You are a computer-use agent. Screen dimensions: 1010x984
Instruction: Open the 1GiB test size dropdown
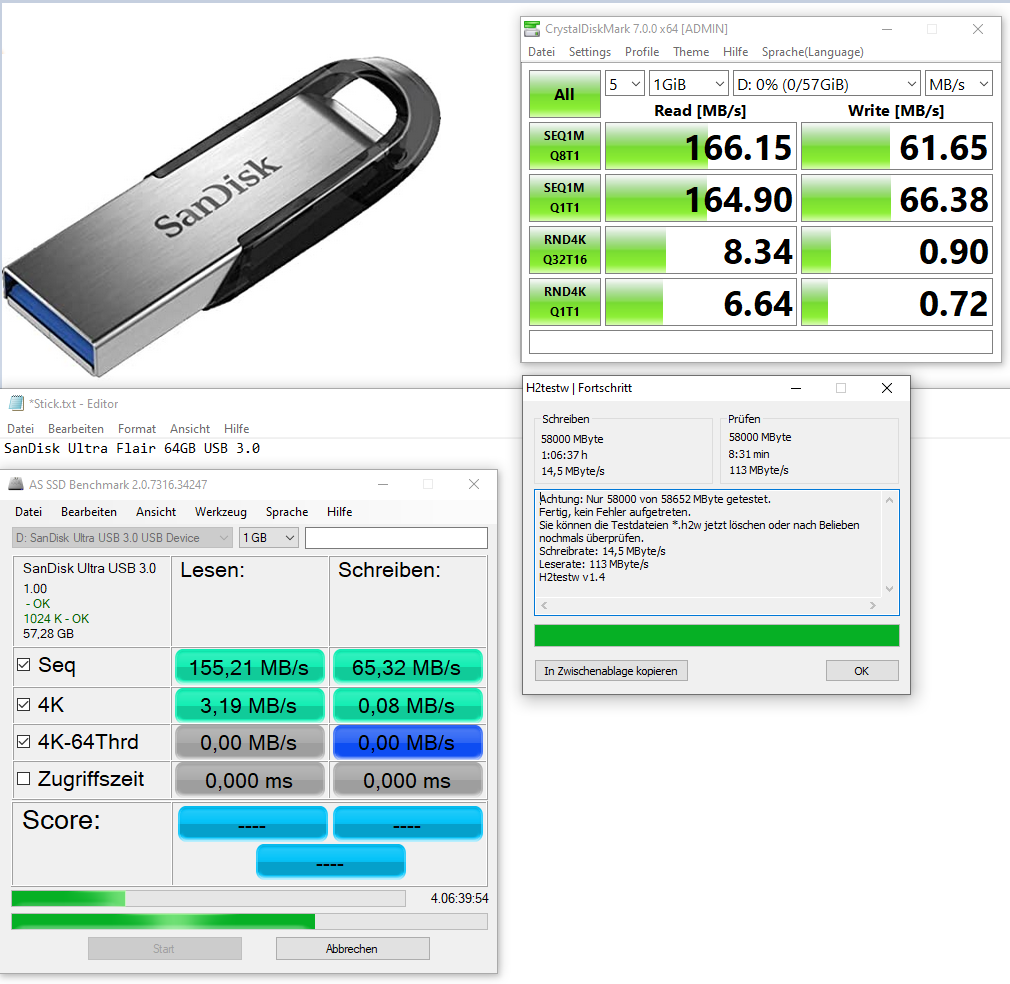(x=689, y=84)
